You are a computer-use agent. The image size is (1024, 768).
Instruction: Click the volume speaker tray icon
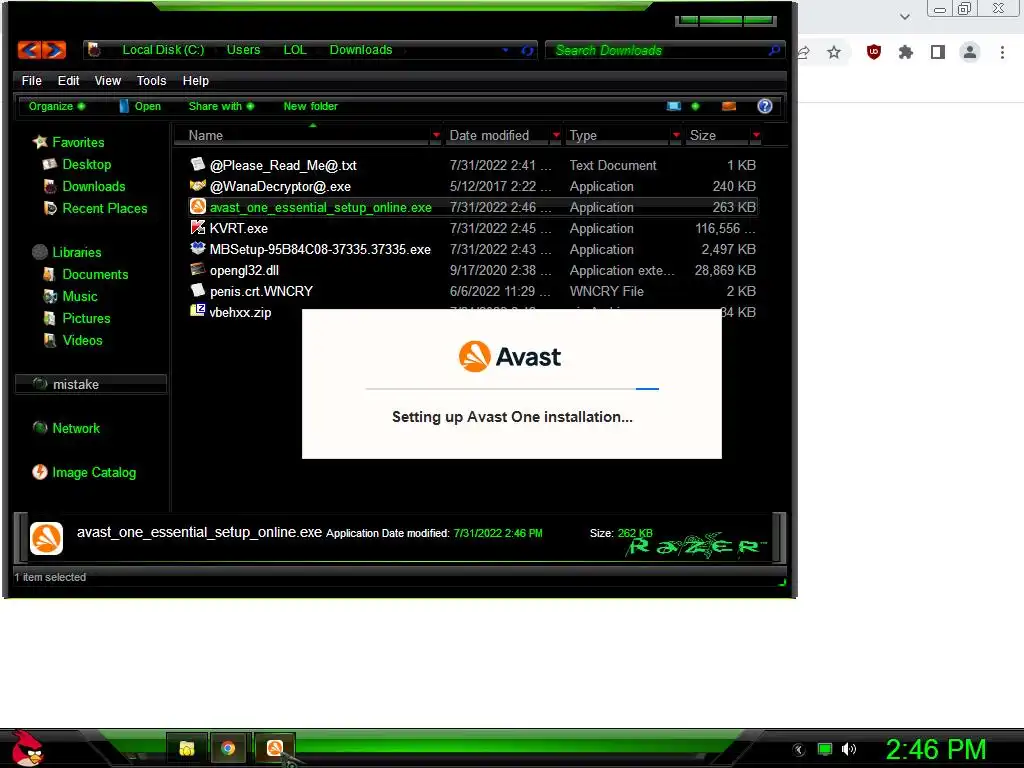coord(849,749)
